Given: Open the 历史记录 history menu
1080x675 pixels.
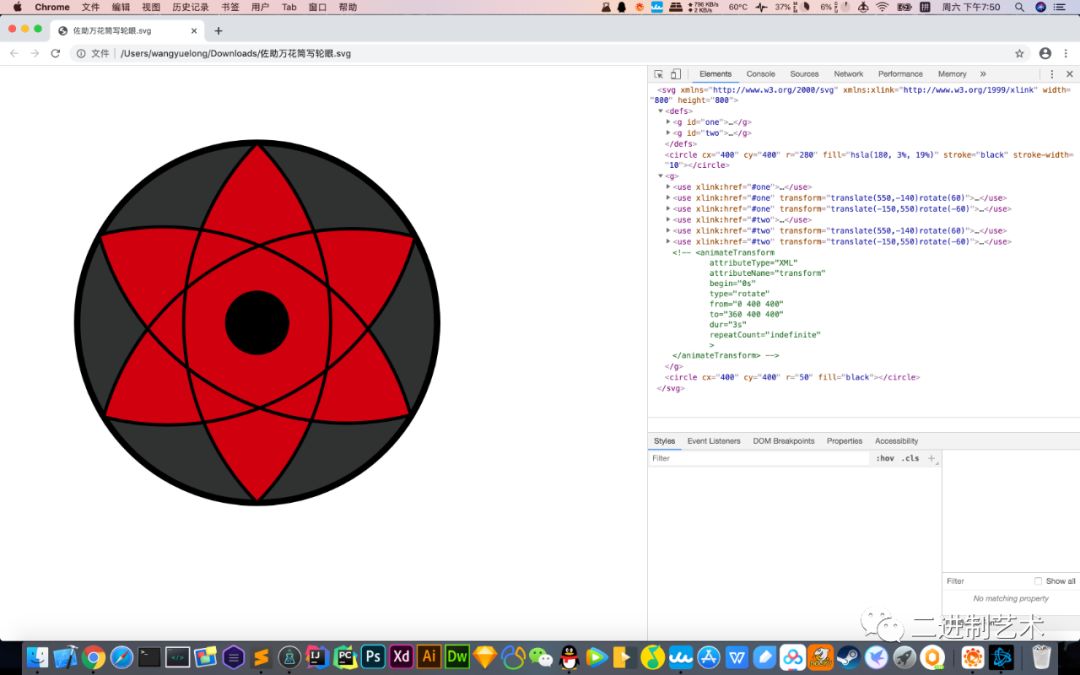Looking at the screenshot, I should (x=190, y=7).
